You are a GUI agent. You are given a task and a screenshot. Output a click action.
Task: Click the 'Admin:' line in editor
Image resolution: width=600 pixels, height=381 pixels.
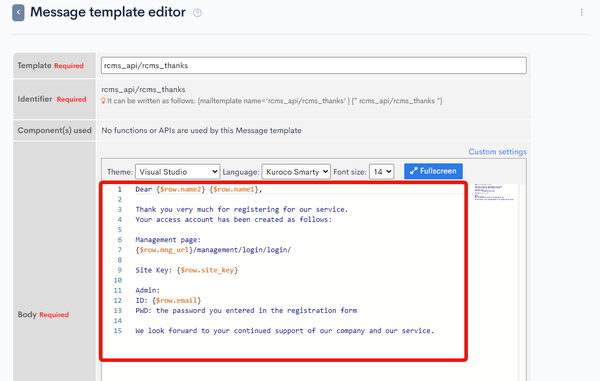tap(148, 290)
